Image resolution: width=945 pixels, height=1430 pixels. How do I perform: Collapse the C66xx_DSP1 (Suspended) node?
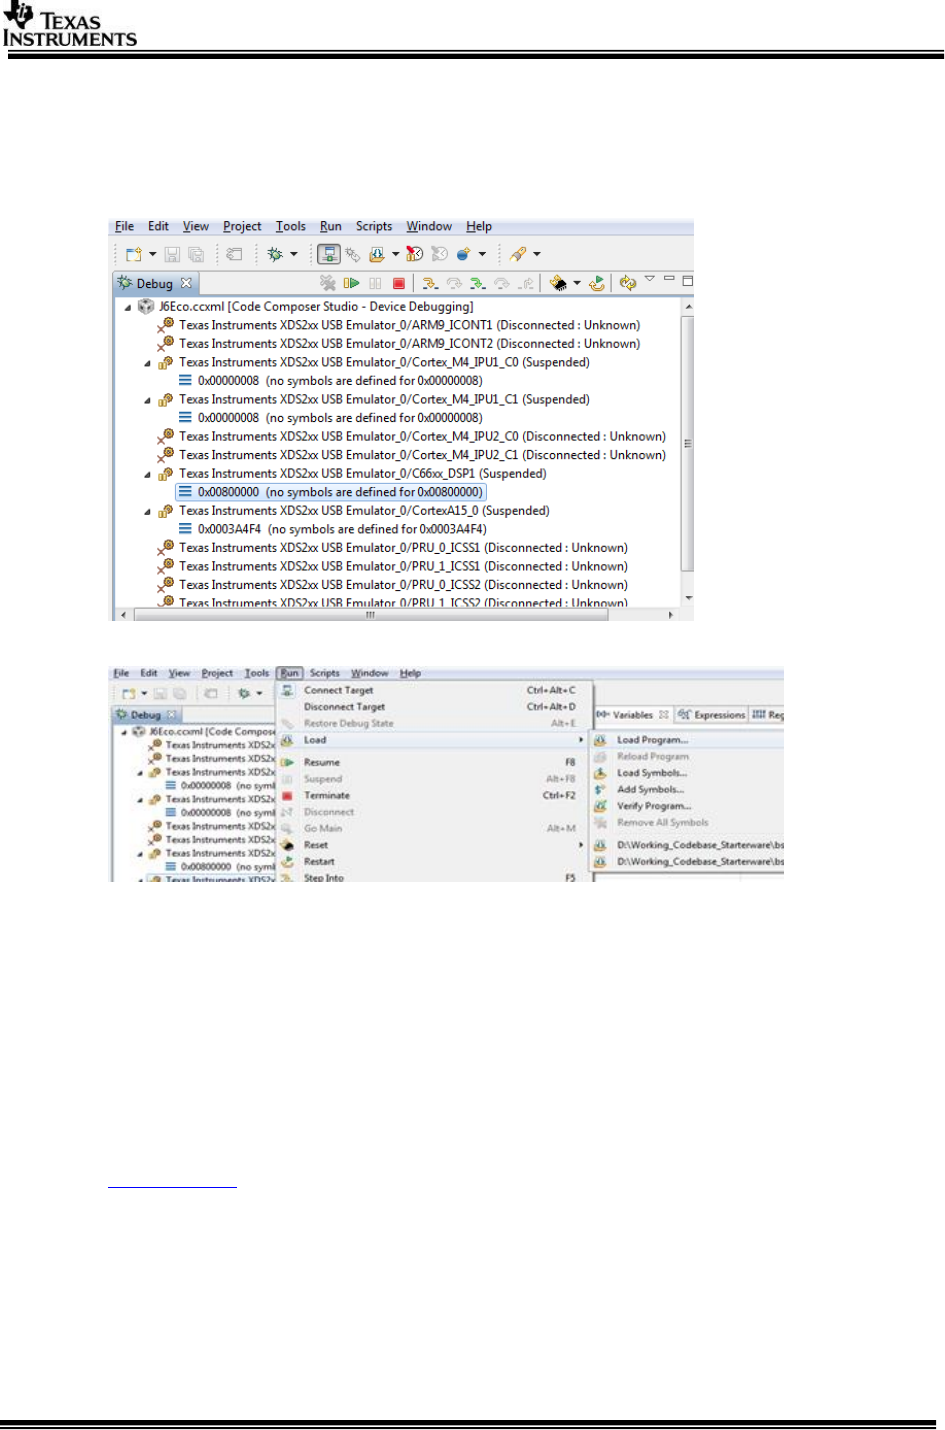148,474
